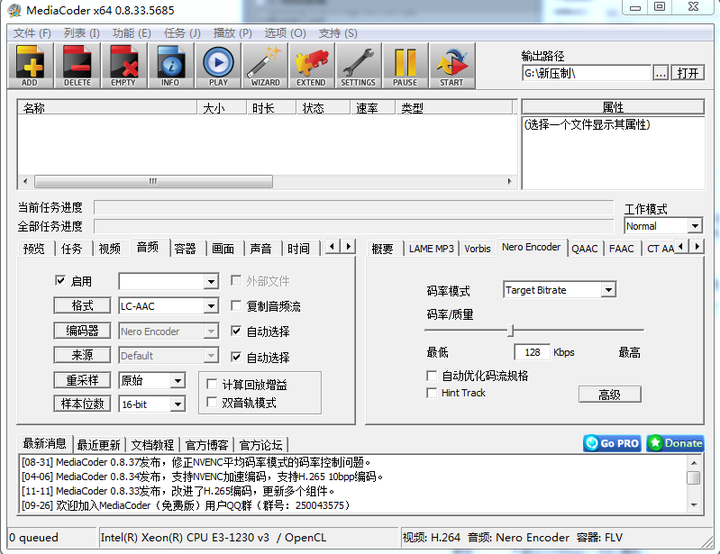The width and height of the screenshot is (720, 554).
Task: Enable the 计算回放增益 checkbox
Action: pos(212,384)
